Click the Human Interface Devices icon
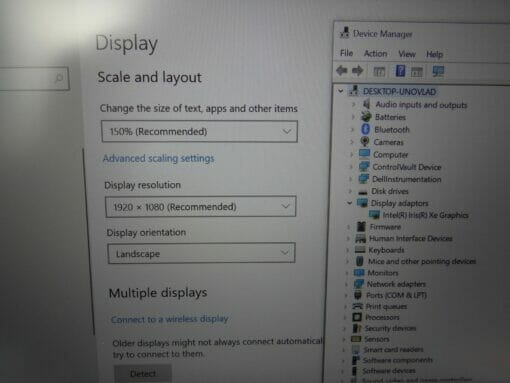 tap(360, 238)
